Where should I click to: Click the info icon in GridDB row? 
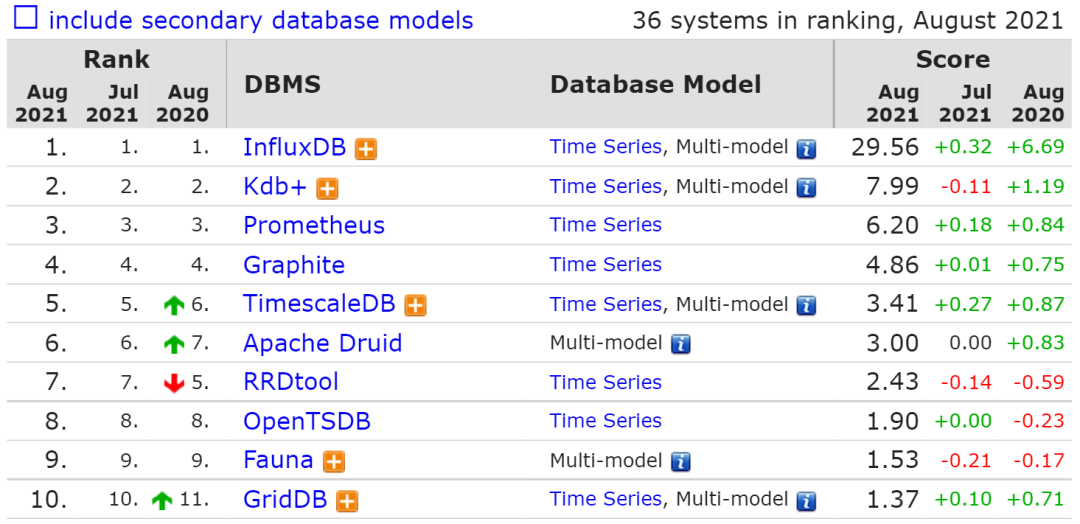[806, 501]
